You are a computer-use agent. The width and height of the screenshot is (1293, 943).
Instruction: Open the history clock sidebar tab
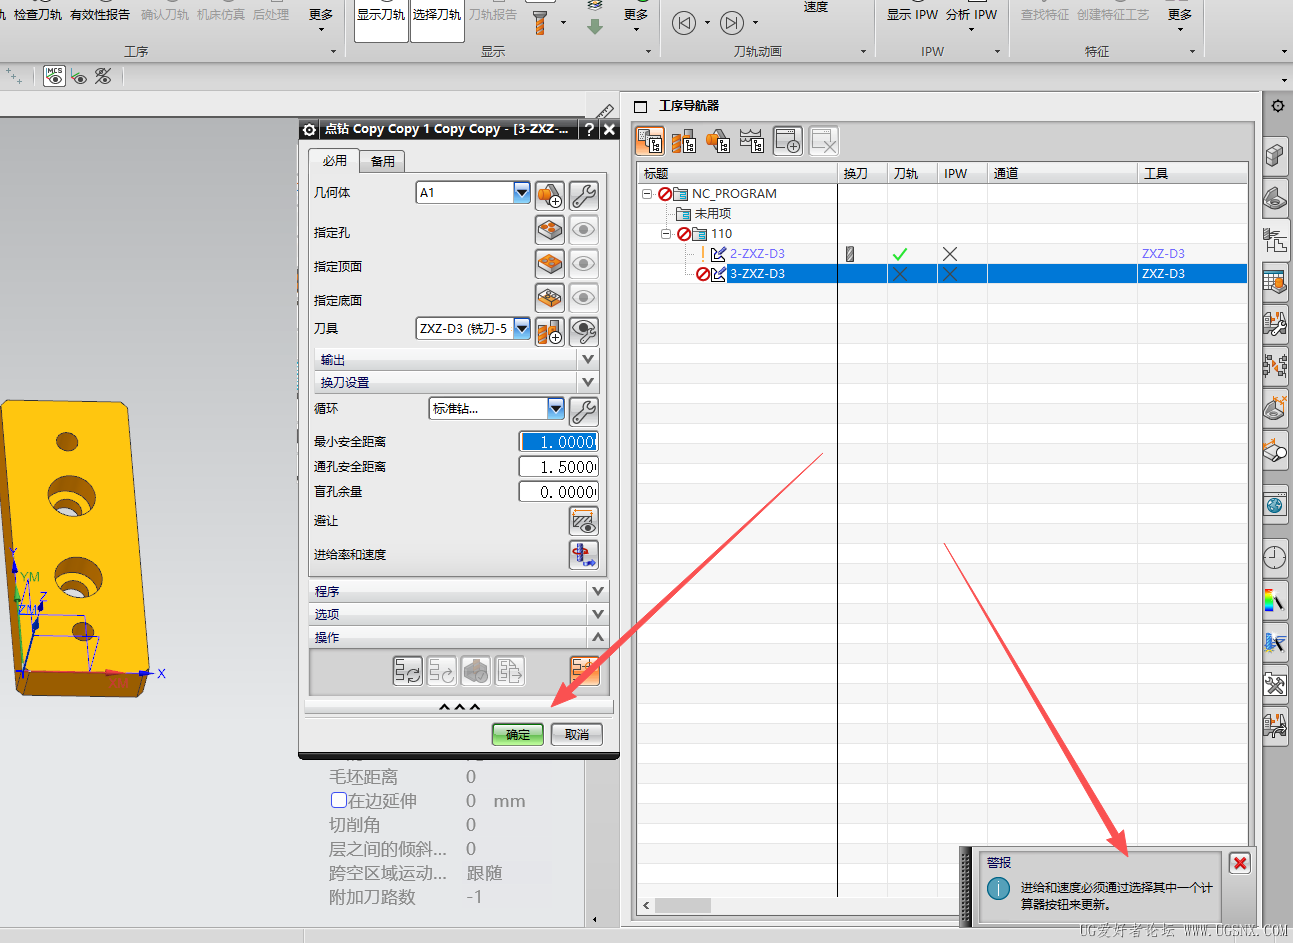click(x=1275, y=557)
